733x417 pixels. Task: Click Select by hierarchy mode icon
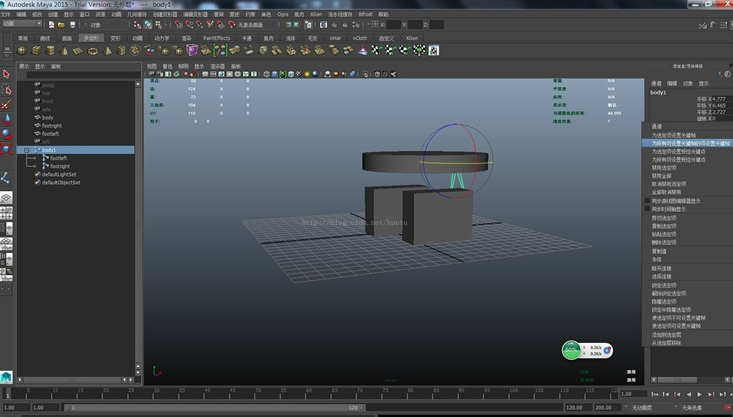coord(137,24)
